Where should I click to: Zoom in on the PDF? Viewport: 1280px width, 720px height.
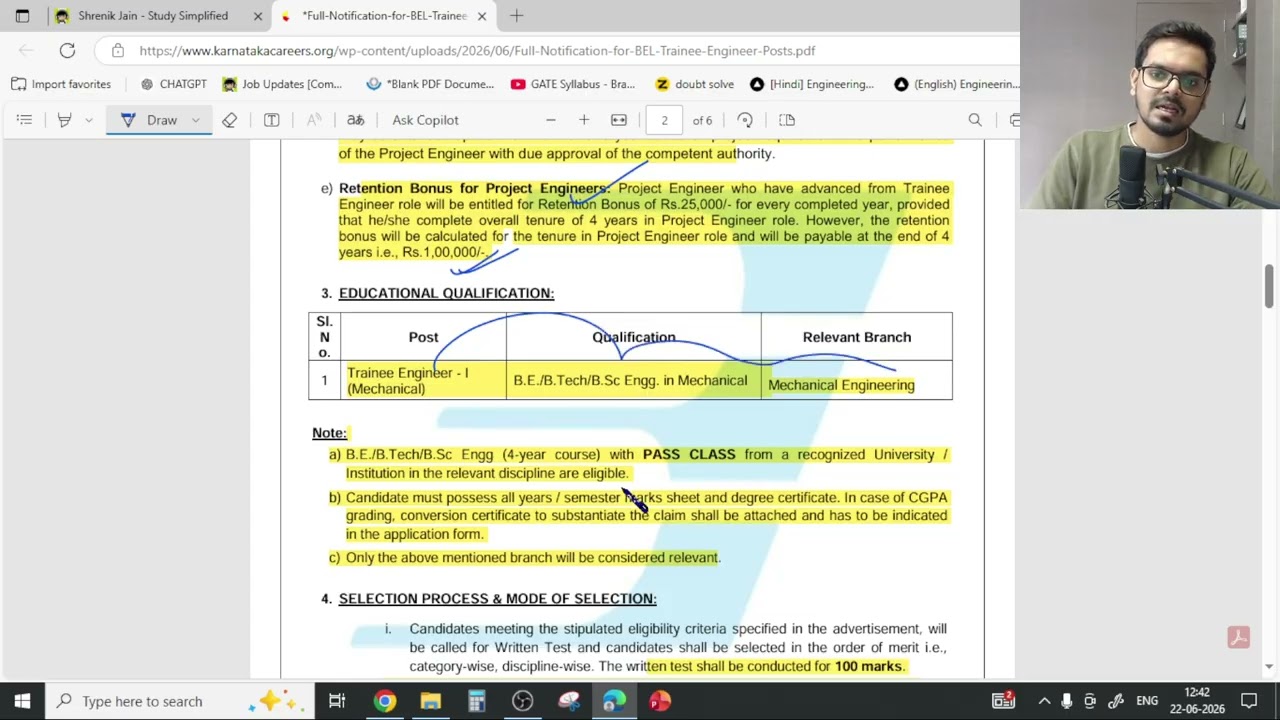(584, 120)
